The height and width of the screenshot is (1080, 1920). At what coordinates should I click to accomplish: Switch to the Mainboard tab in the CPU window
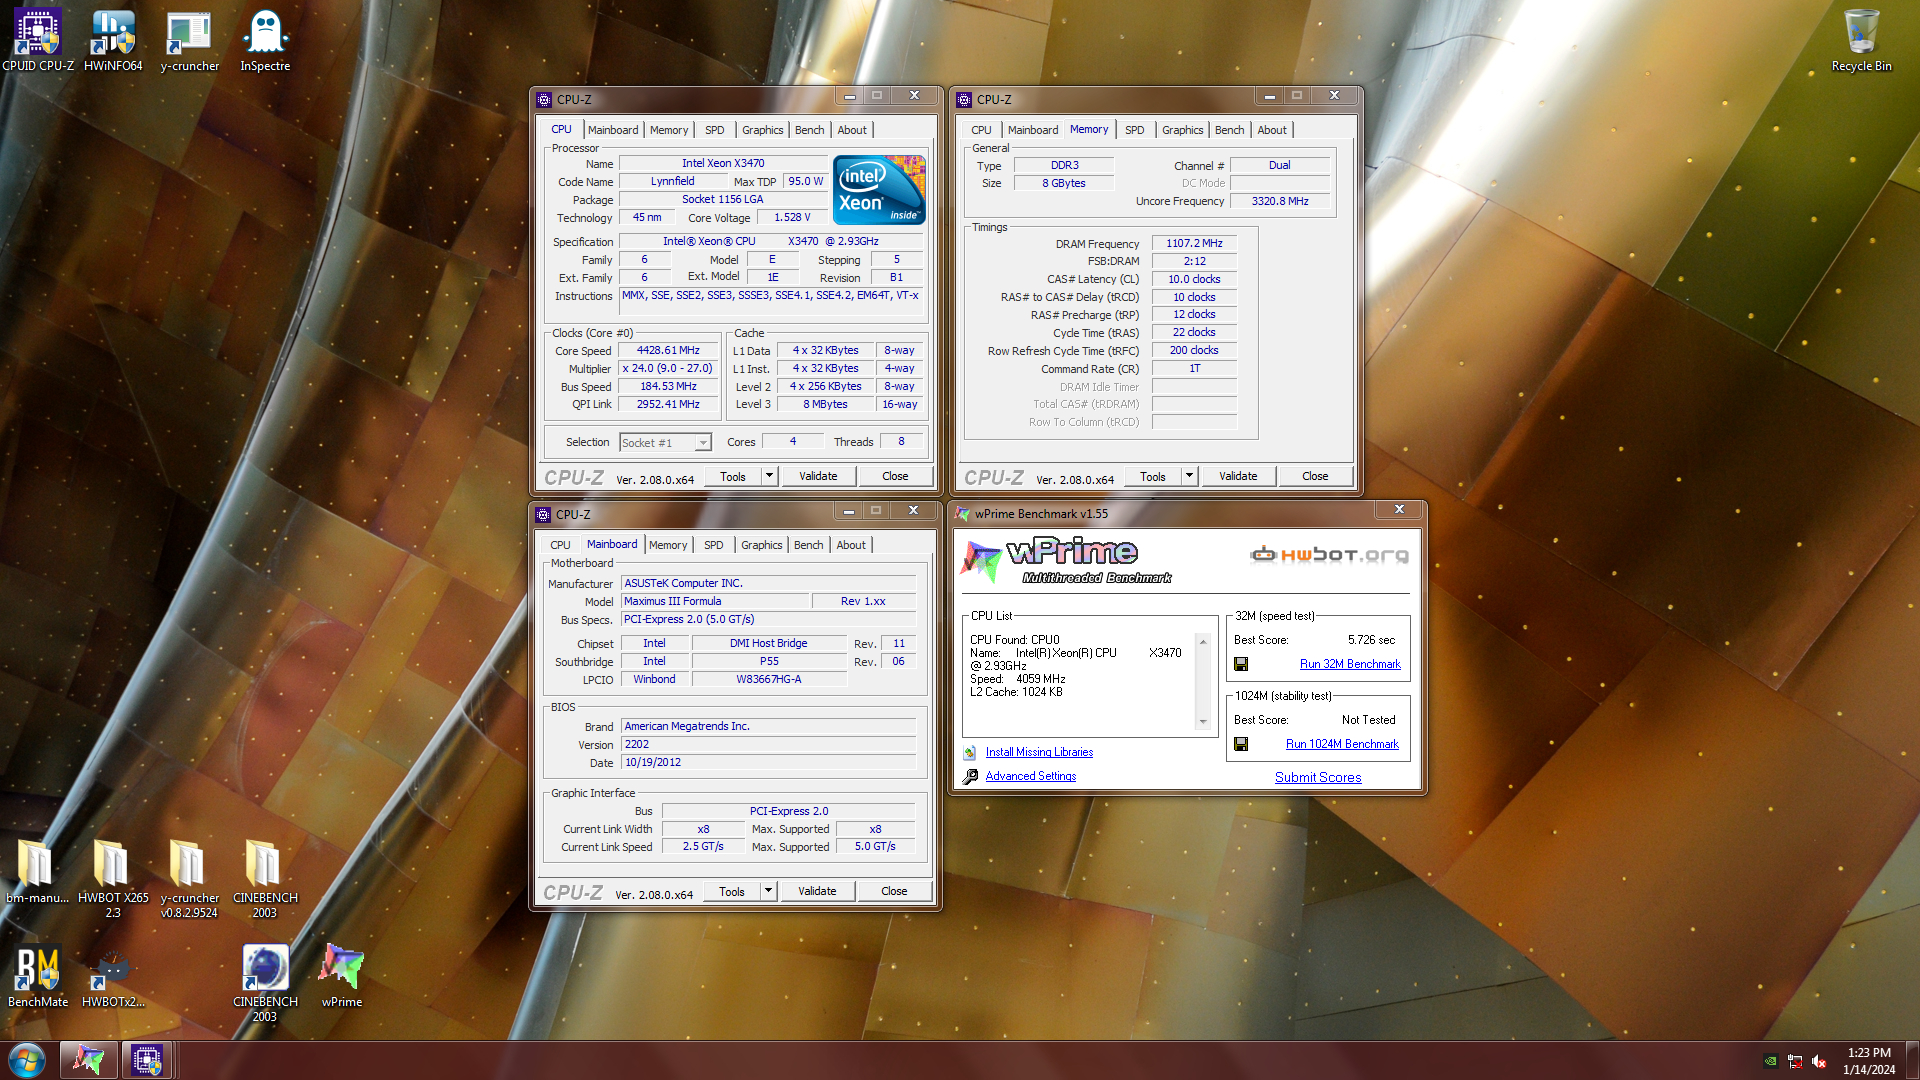(x=613, y=130)
